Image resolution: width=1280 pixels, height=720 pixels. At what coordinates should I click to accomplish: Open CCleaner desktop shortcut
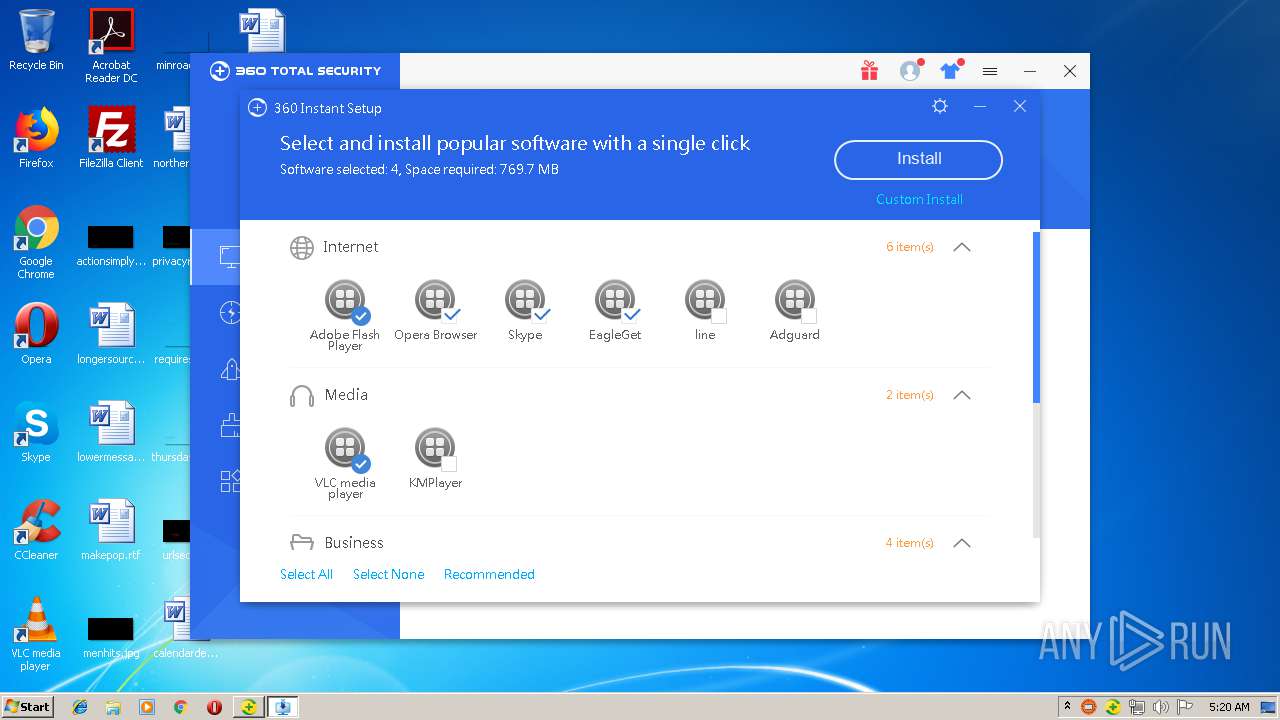tap(36, 530)
